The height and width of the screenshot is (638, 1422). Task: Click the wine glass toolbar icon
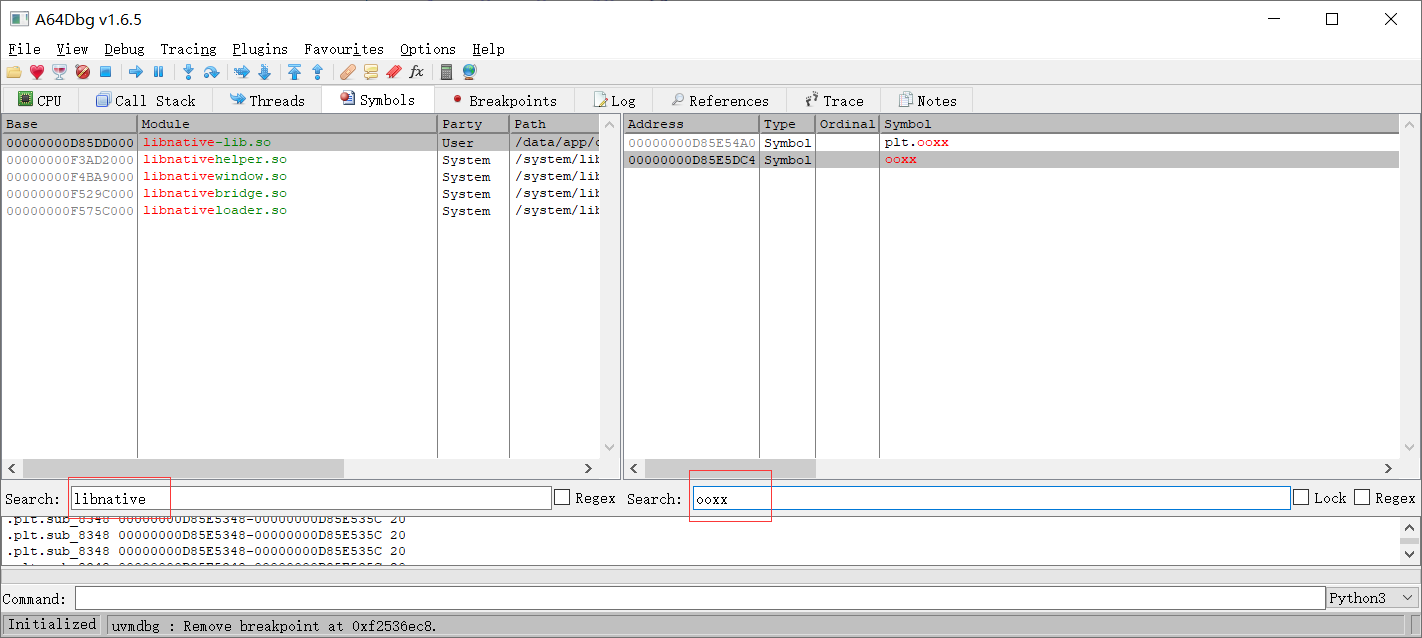60,72
